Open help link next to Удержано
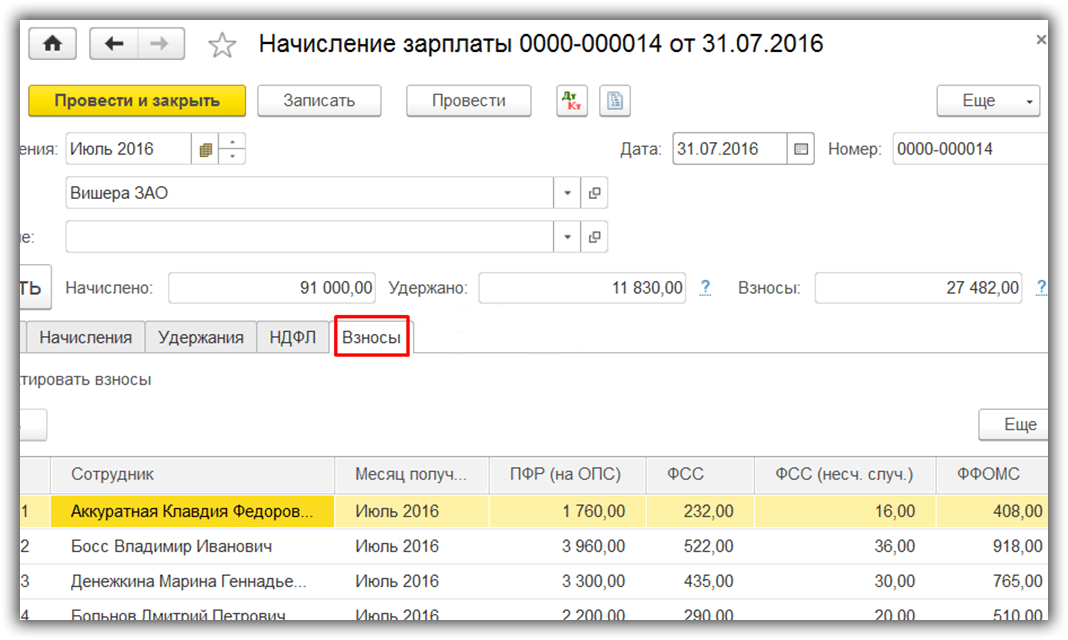 705,288
